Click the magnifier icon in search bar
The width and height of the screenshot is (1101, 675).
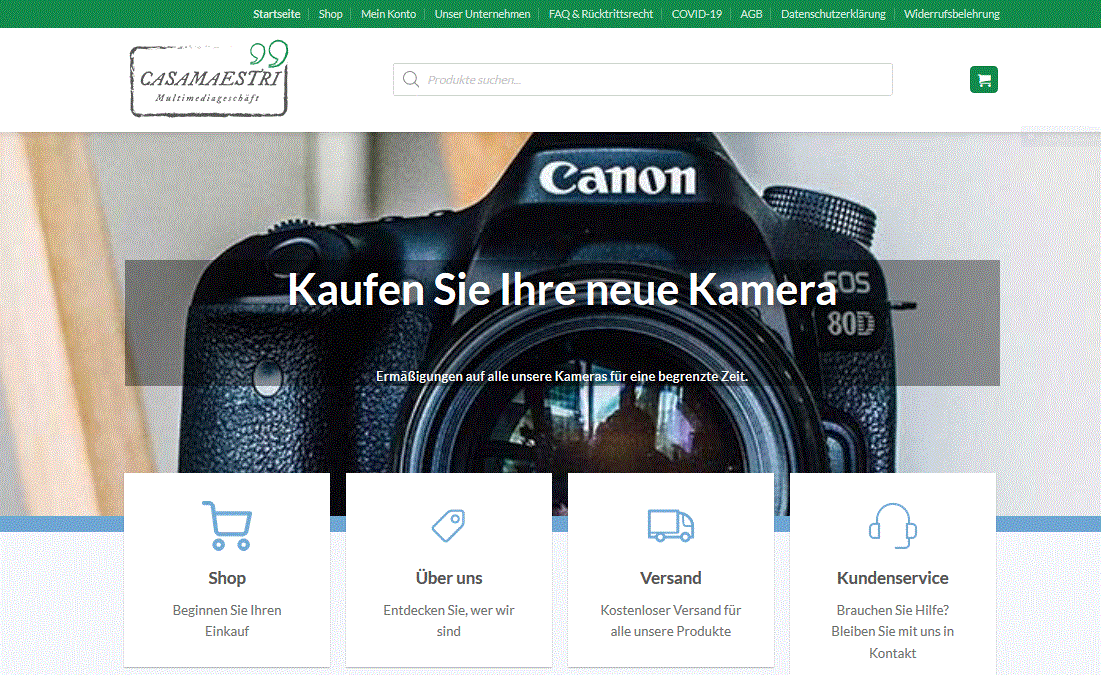411,79
